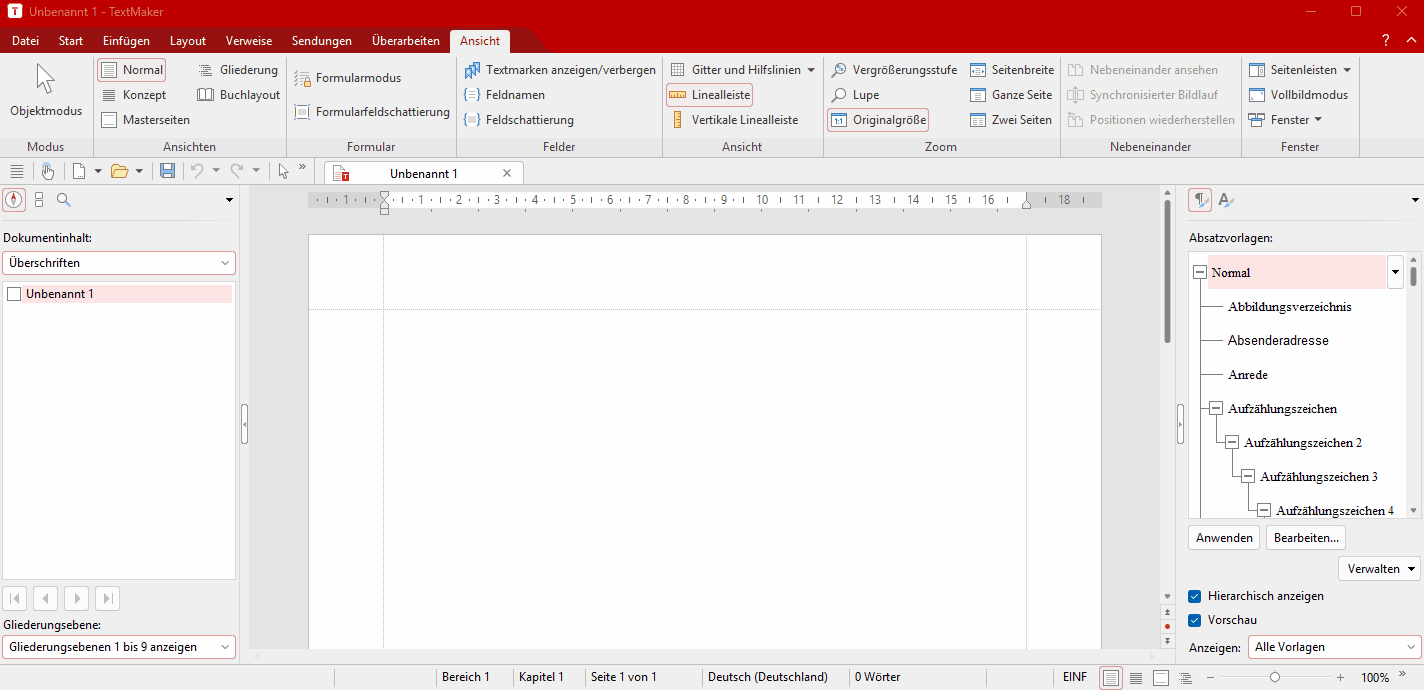Activate Objektmodus arrow icon

45,79
